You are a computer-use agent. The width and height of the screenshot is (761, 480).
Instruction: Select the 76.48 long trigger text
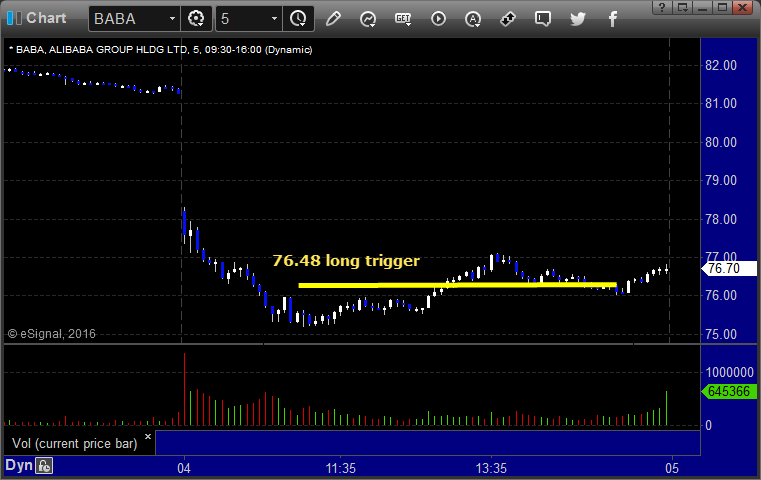point(346,261)
